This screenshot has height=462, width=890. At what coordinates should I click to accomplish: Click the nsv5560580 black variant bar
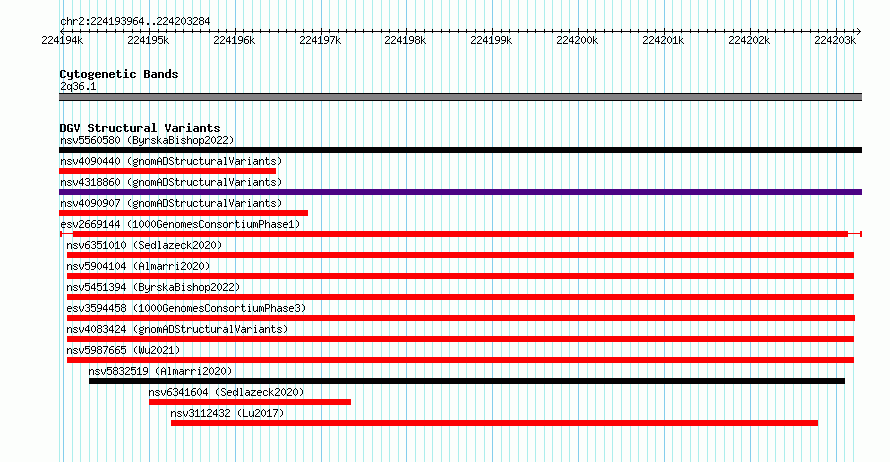(x=460, y=150)
